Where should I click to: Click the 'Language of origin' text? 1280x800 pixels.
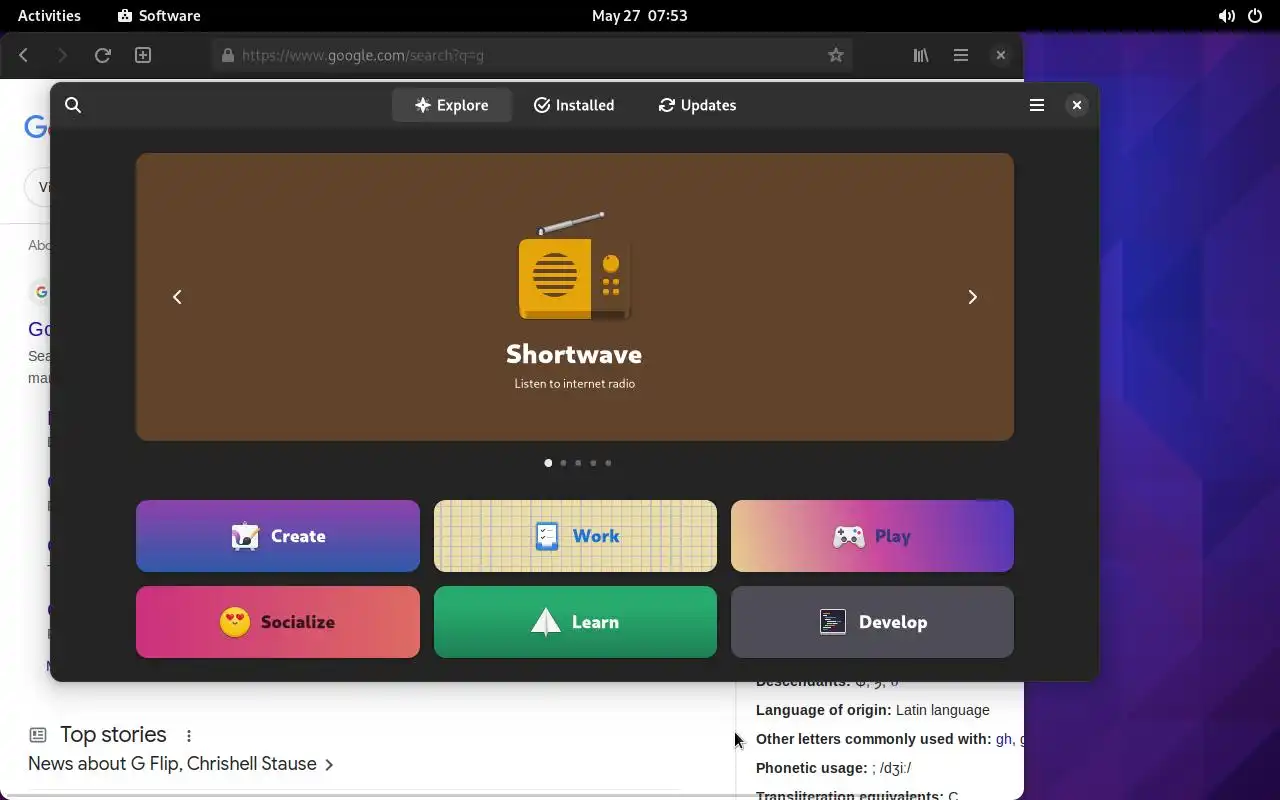coord(823,710)
